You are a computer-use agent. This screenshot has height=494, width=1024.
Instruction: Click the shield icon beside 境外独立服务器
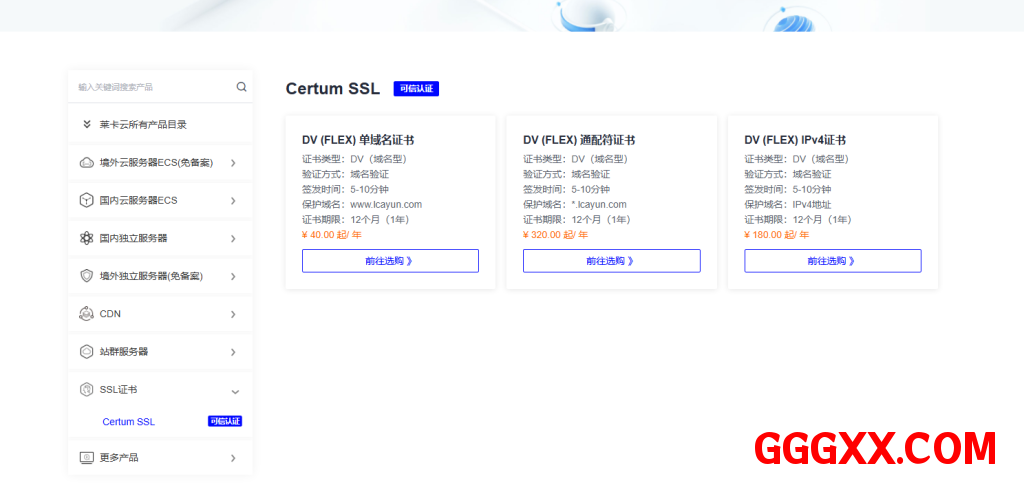tap(86, 276)
